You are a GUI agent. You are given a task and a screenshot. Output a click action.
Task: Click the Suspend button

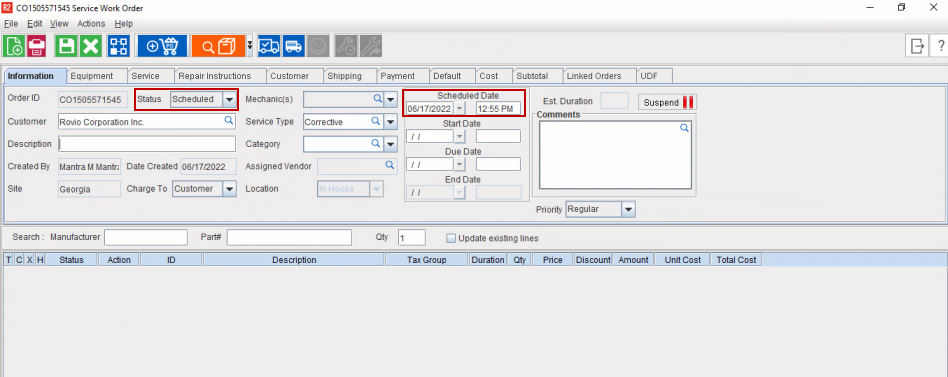(x=667, y=103)
